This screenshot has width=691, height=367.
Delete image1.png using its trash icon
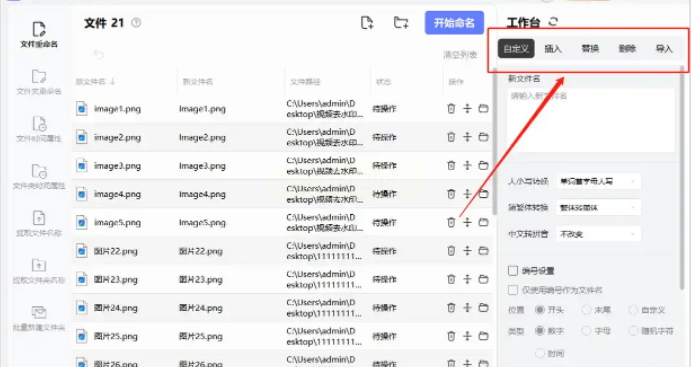(x=451, y=108)
